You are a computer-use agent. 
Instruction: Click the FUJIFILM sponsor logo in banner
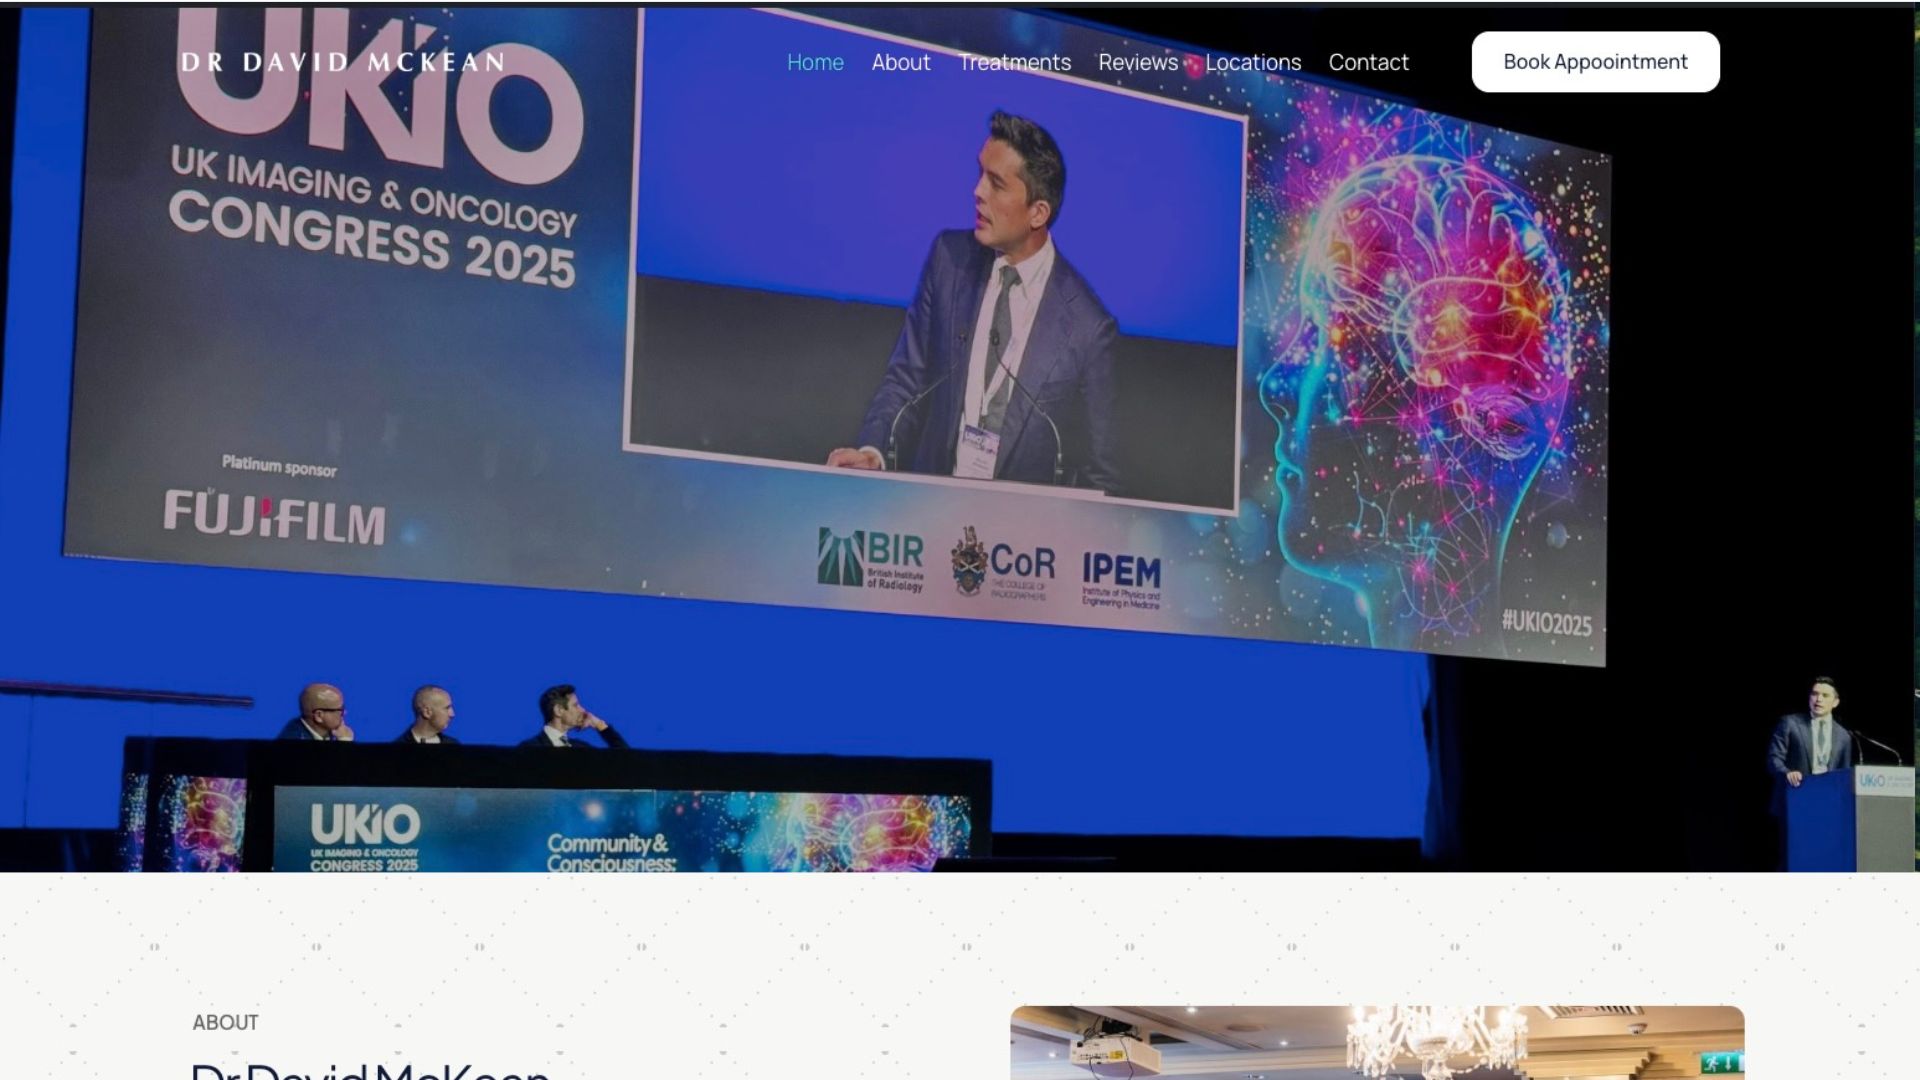(x=274, y=516)
